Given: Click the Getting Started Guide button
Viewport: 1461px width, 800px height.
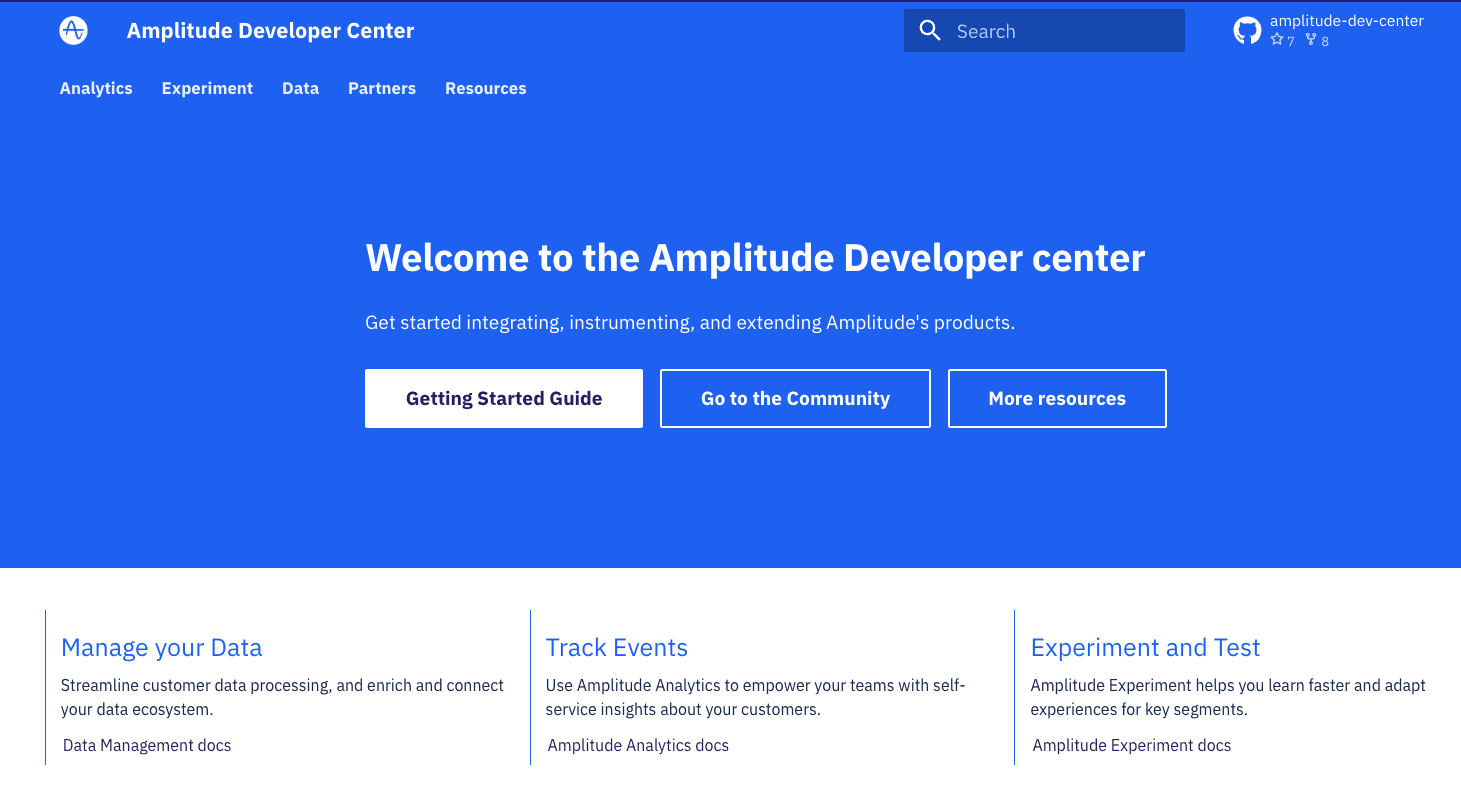Looking at the screenshot, I should [503, 398].
